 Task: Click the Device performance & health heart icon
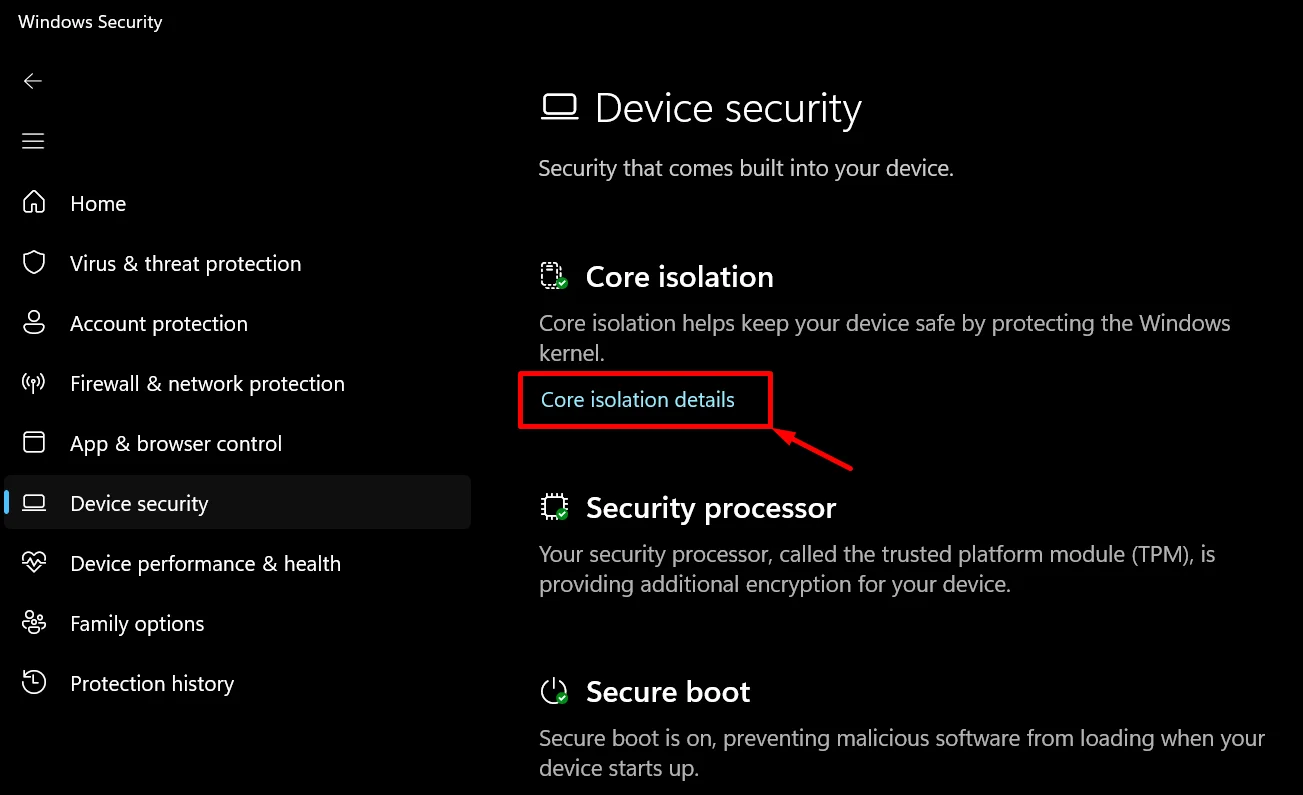tap(33, 563)
